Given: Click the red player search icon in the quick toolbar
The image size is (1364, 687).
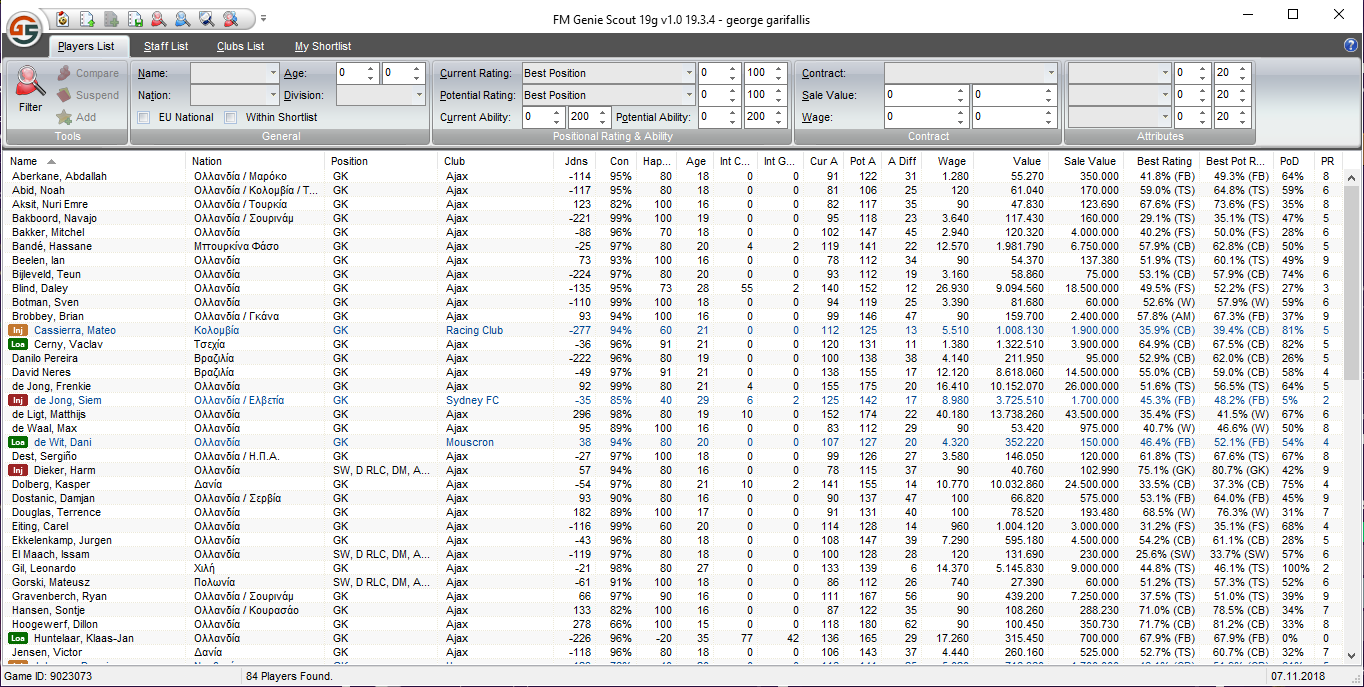Looking at the screenshot, I should 158,18.
